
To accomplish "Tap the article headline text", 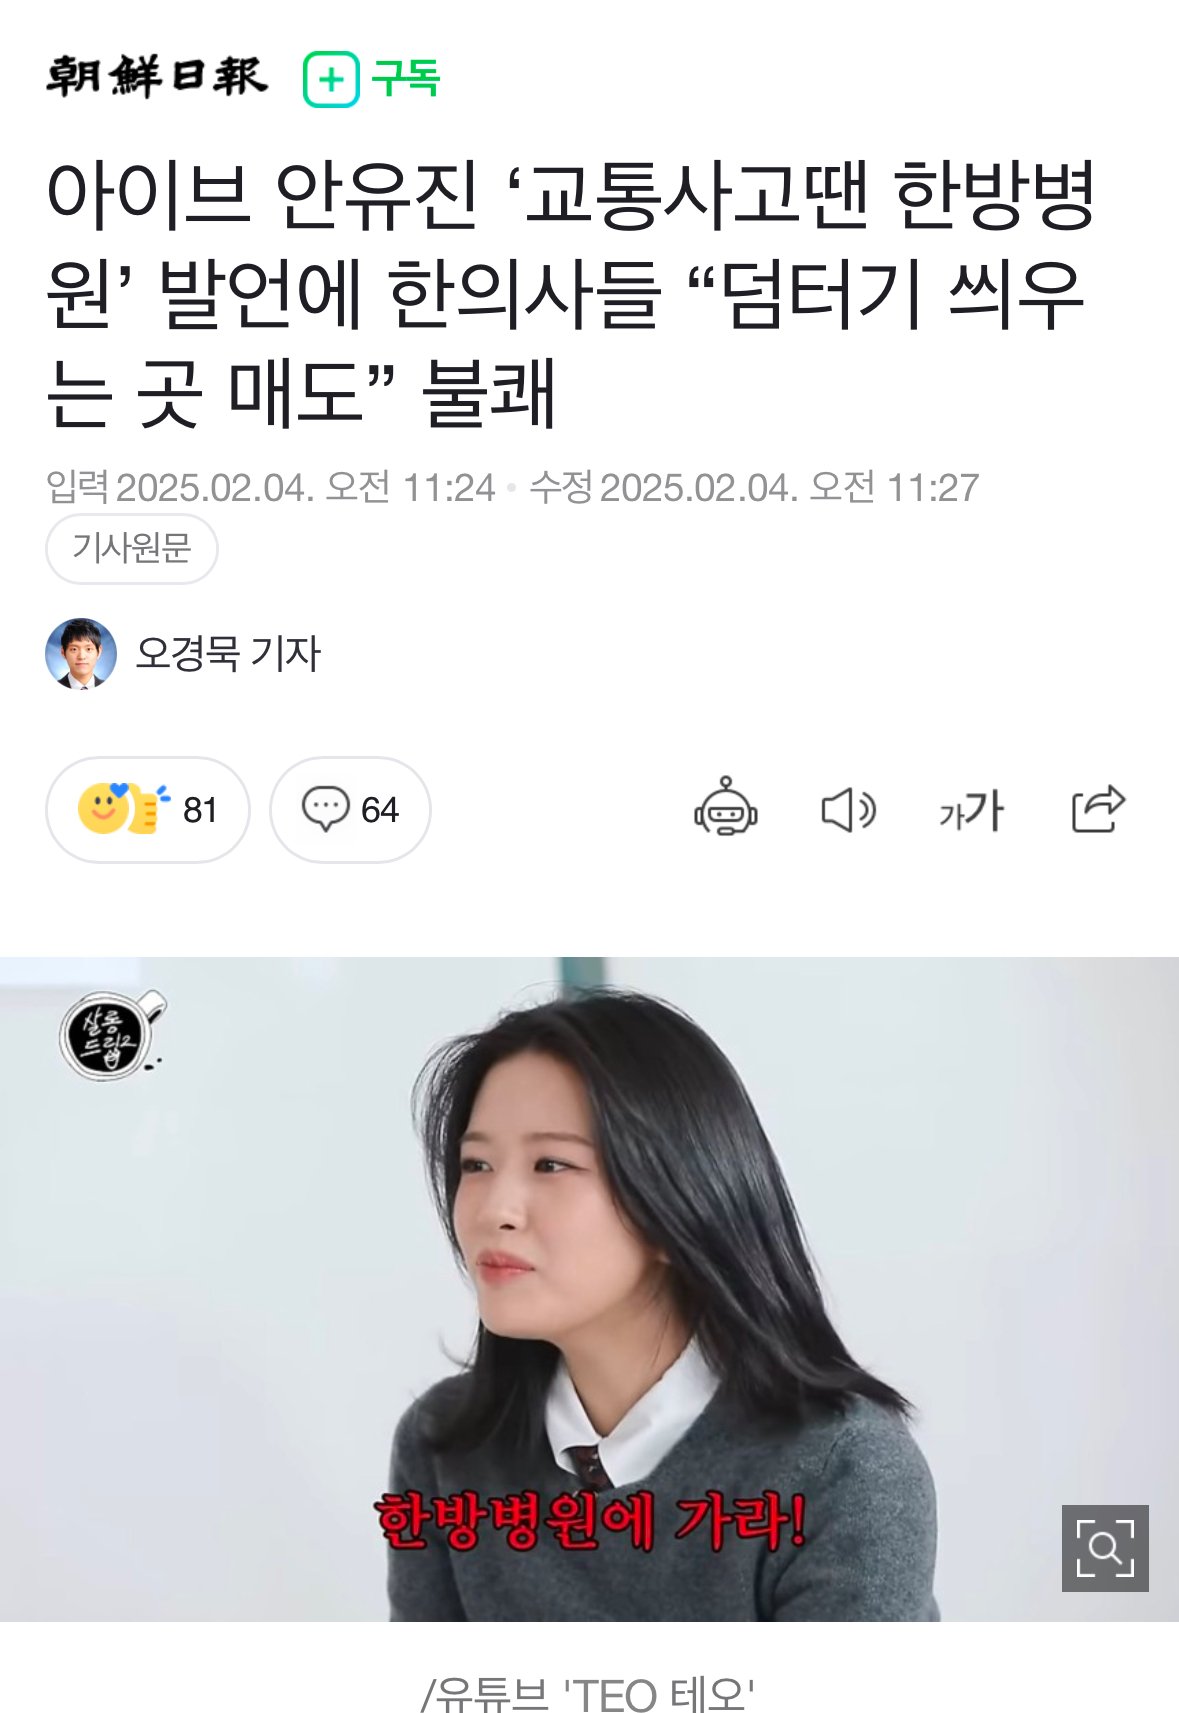I will click(x=572, y=294).
